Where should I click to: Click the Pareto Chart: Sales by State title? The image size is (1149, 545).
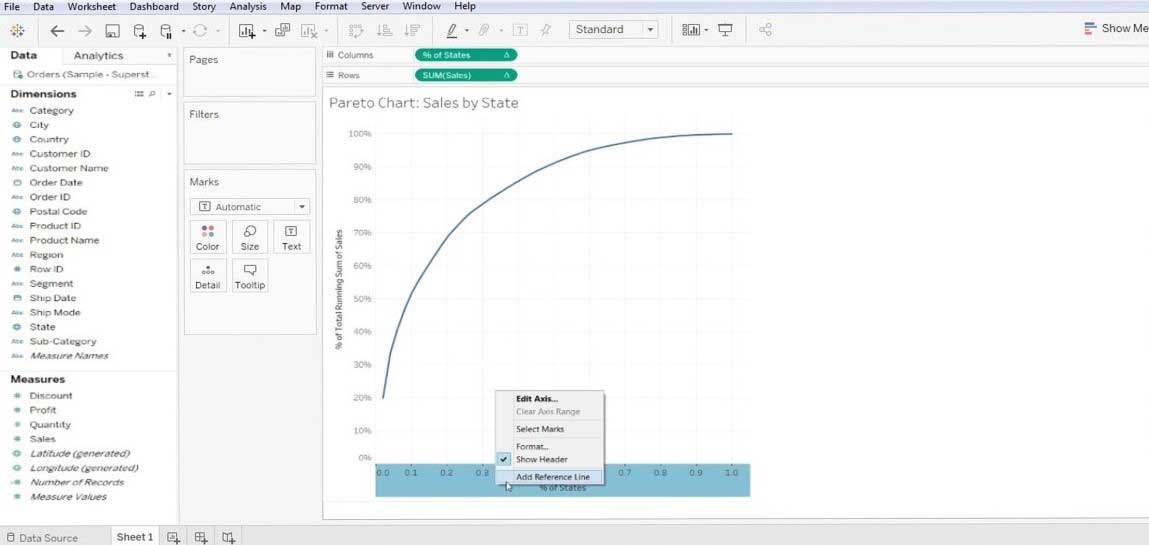[x=424, y=103]
